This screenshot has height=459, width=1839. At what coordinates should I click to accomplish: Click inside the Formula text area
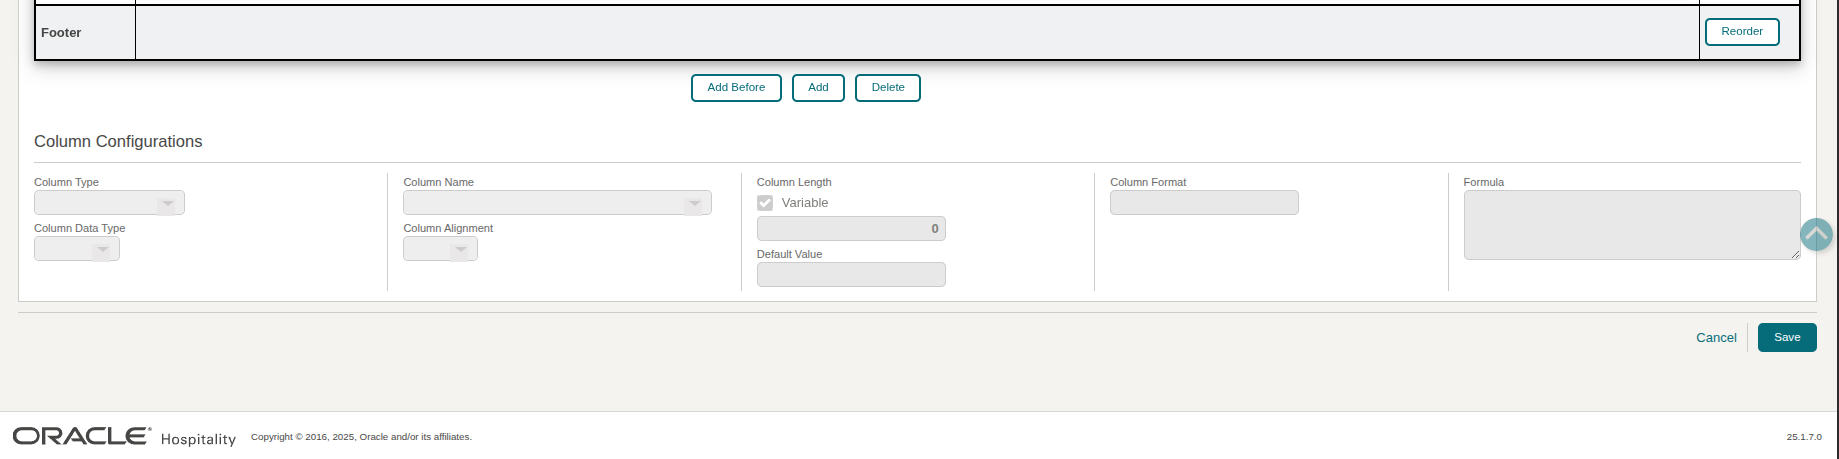pyautogui.click(x=1630, y=225)
